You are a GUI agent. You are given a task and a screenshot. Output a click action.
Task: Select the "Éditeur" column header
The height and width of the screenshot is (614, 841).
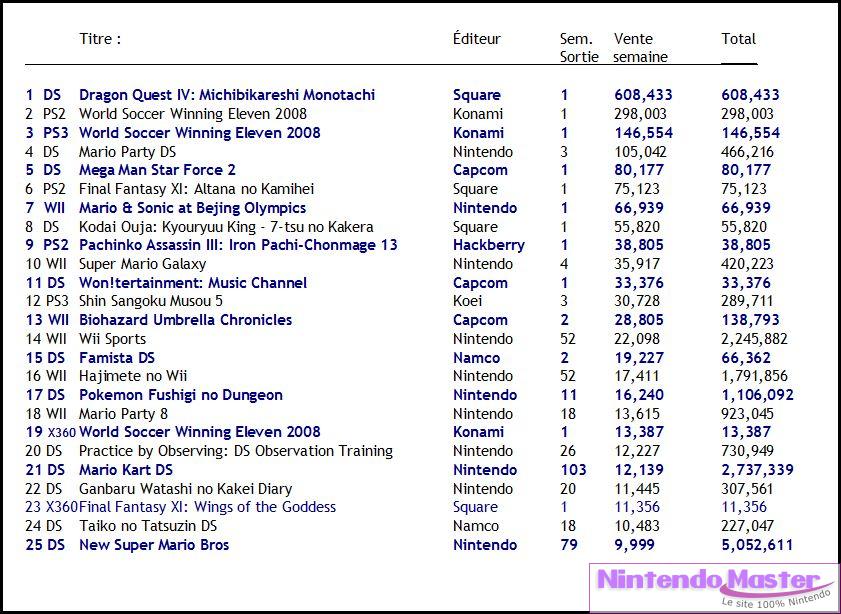point(477,39)
